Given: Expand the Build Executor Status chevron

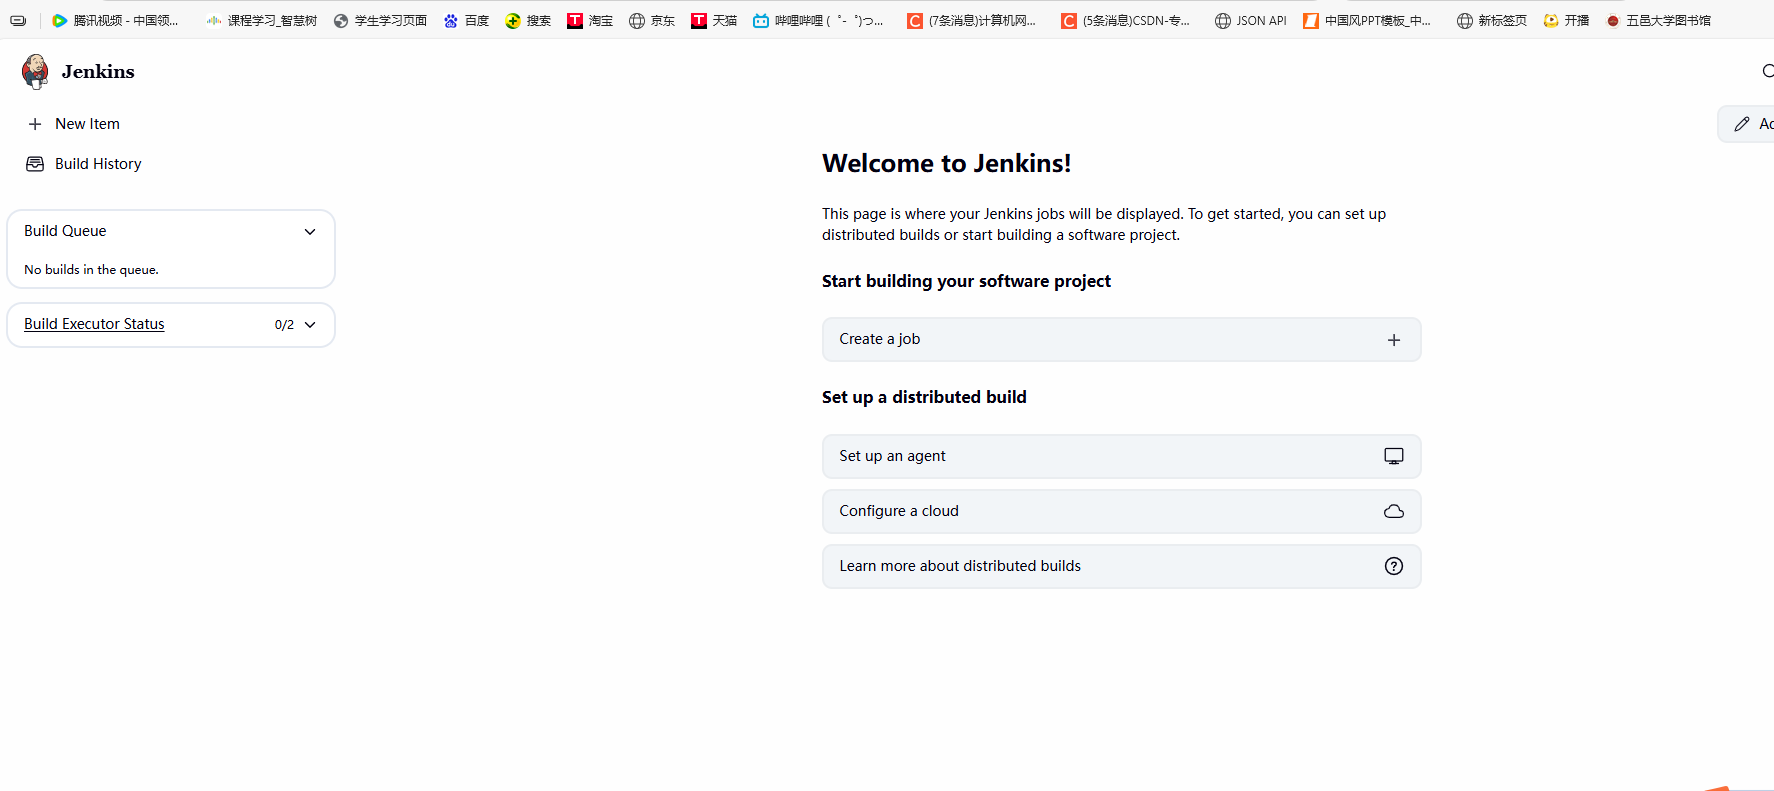Looking at the screenshot, I should point(310,325).
